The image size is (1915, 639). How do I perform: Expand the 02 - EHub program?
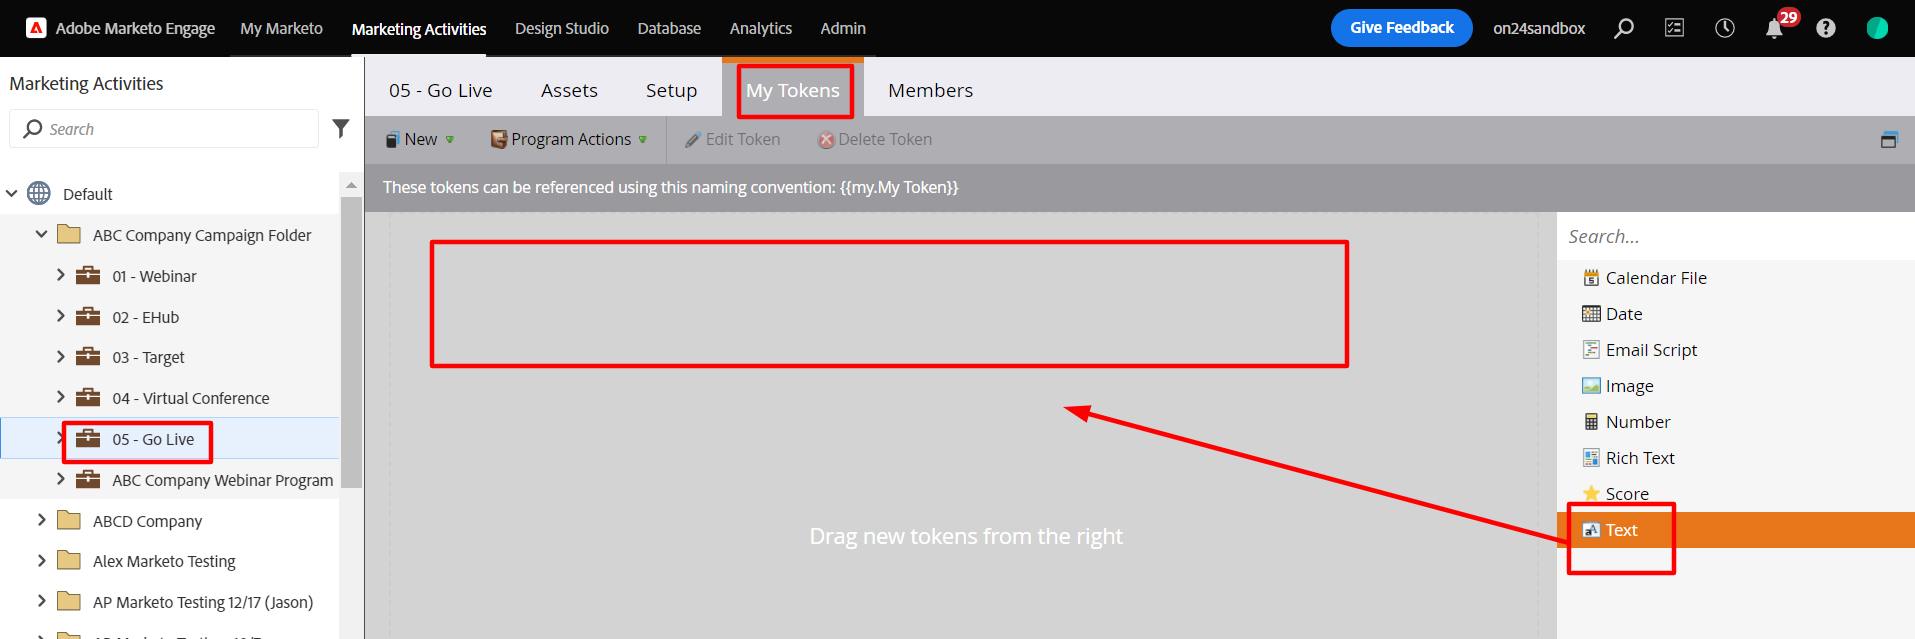pyautogui.click(x=60, y=316)
